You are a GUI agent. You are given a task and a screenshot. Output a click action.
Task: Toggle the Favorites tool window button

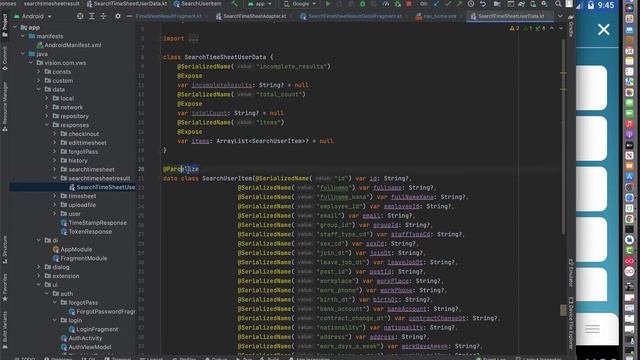pyautogui.click(x=4, y=288)
